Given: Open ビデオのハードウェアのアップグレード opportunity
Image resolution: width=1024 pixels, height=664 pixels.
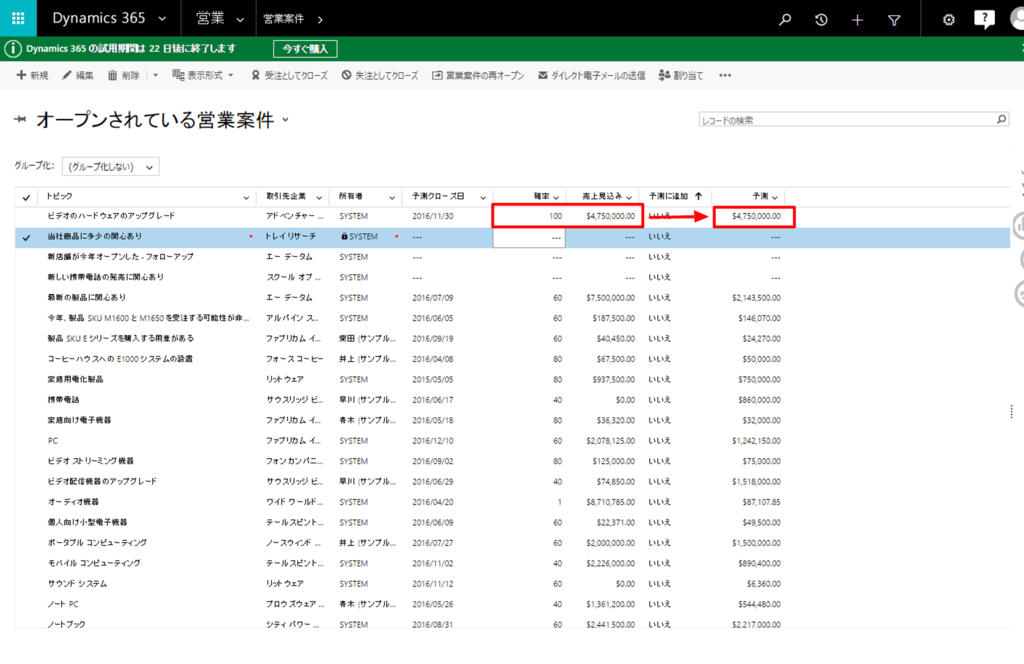Looking at the screenshot, I should tap(111, 215).
